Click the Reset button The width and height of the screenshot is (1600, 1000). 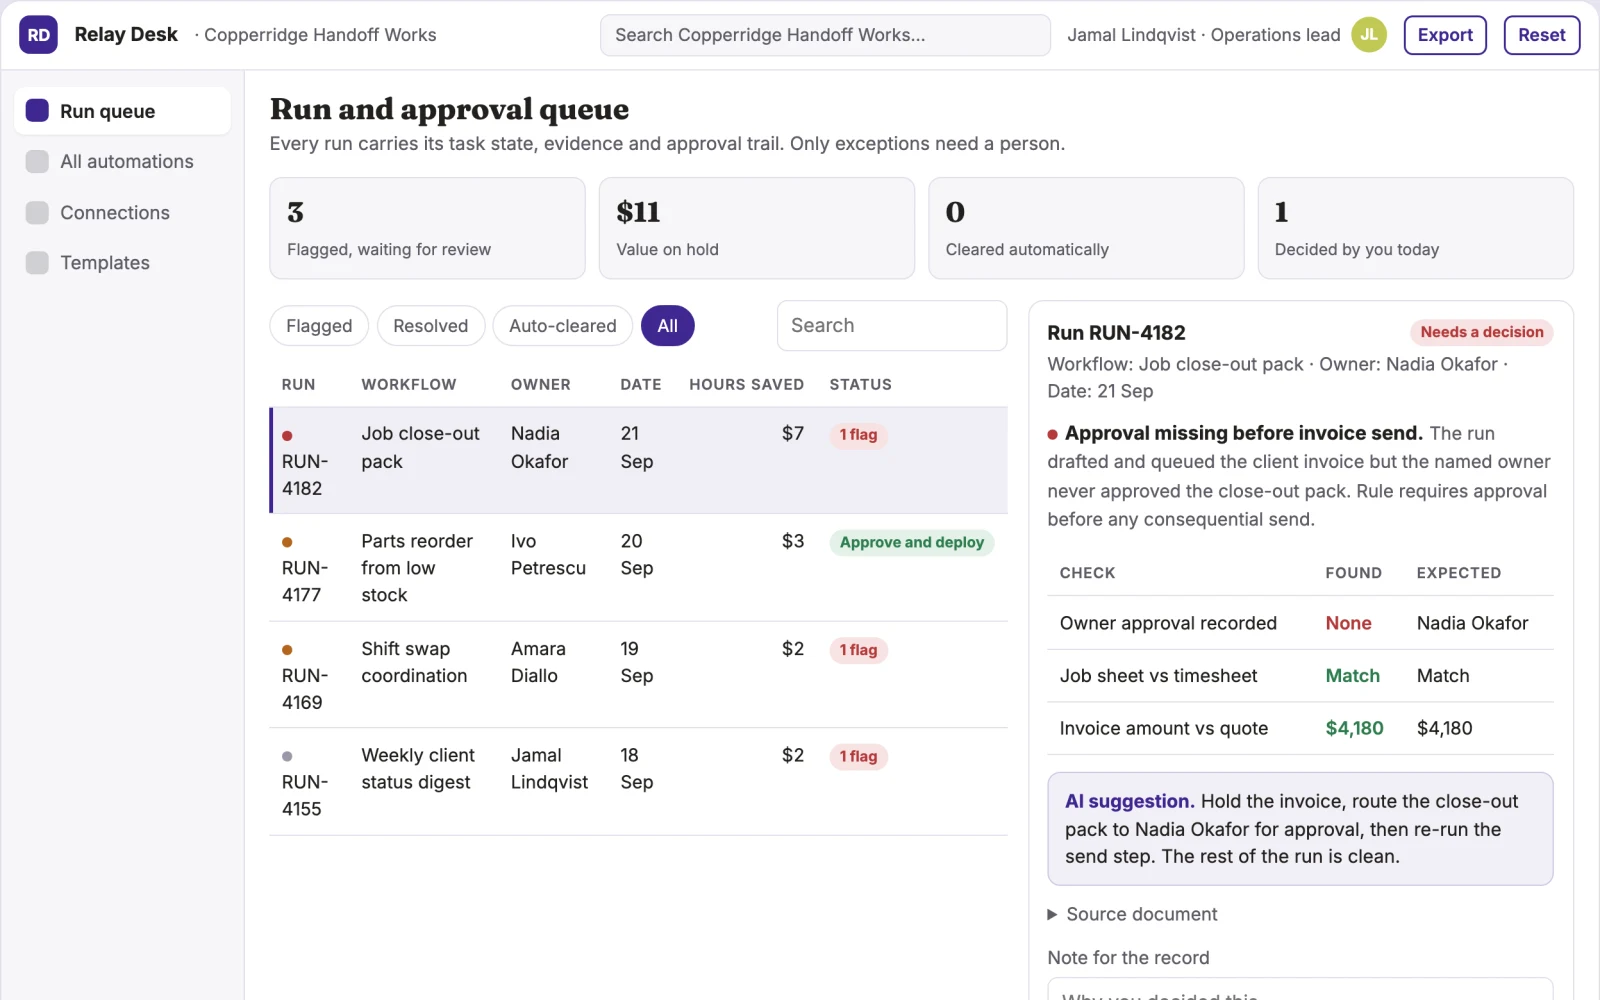tap(1541, 35)
